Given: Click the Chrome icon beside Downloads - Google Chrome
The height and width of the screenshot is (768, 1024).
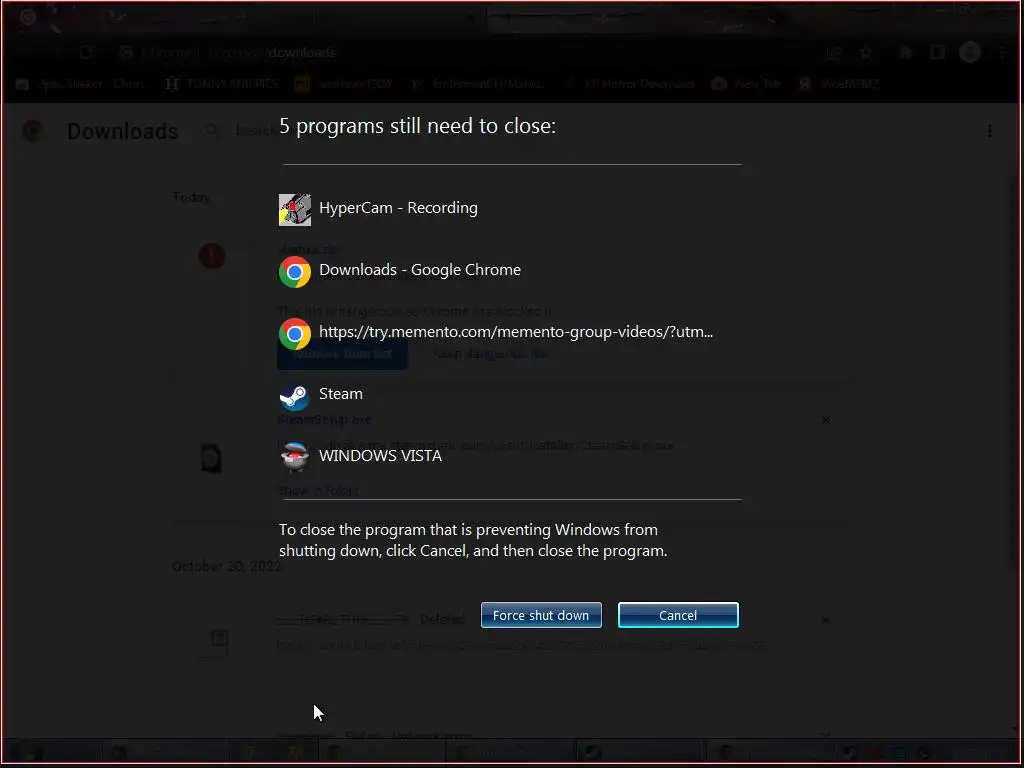Looking at the screenshot, I should (295, 272).
